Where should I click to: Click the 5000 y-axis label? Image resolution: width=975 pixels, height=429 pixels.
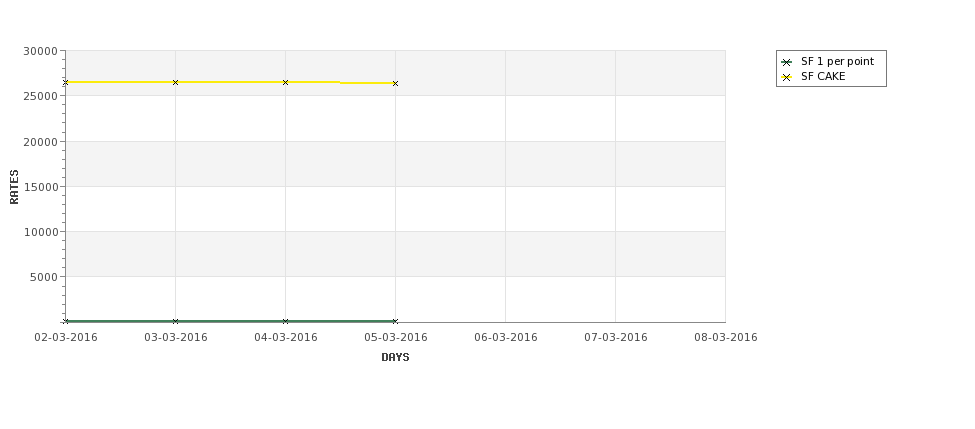point(44,277)
